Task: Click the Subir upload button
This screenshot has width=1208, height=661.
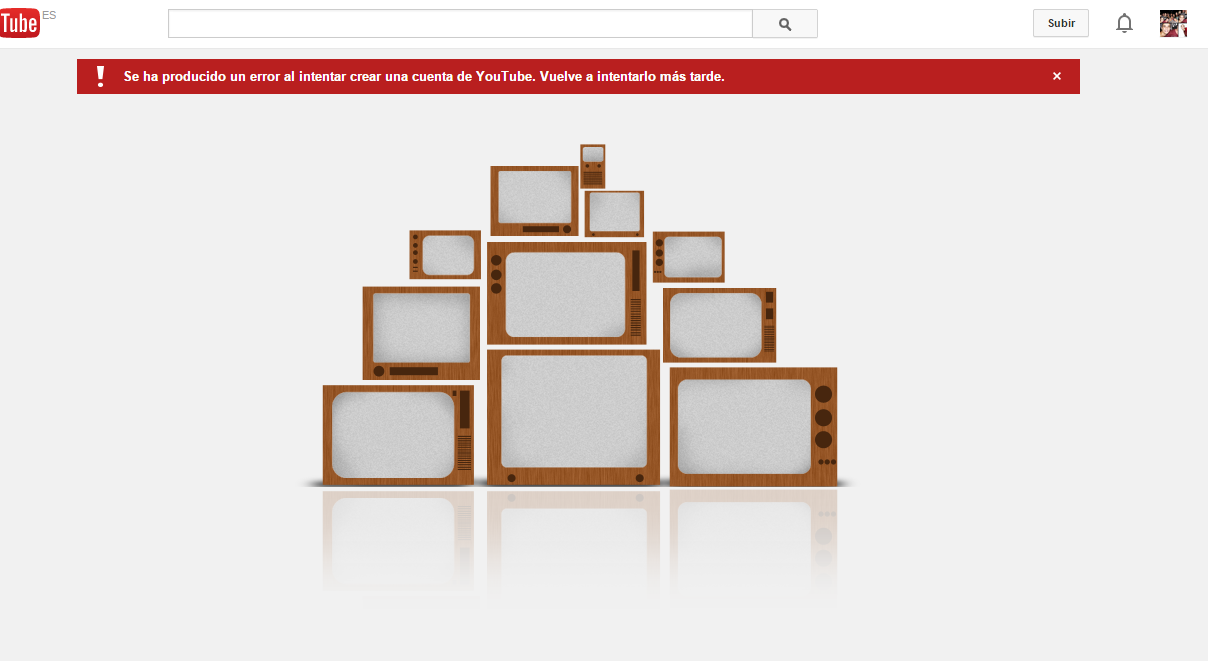Action: tap(1061, 23)
